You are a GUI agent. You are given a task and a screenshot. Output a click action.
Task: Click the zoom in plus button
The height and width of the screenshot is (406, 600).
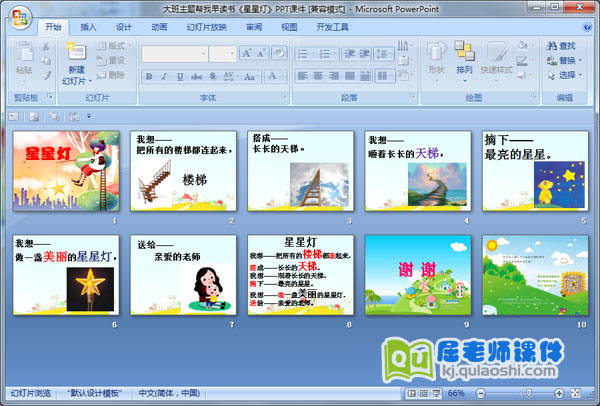[559, 393]
